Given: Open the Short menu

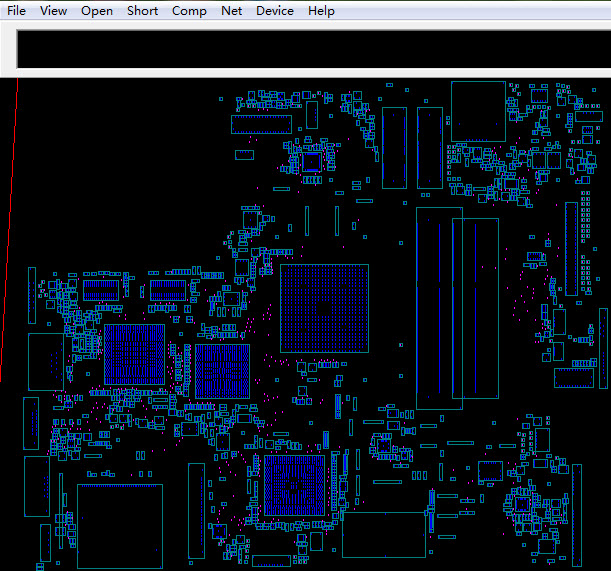Looking at the screenshot, I should tap(142, 11).
